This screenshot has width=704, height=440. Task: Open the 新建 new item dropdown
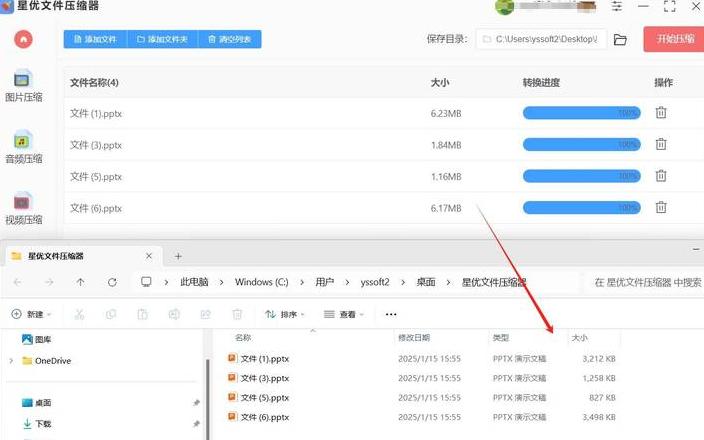coord(31,314)
